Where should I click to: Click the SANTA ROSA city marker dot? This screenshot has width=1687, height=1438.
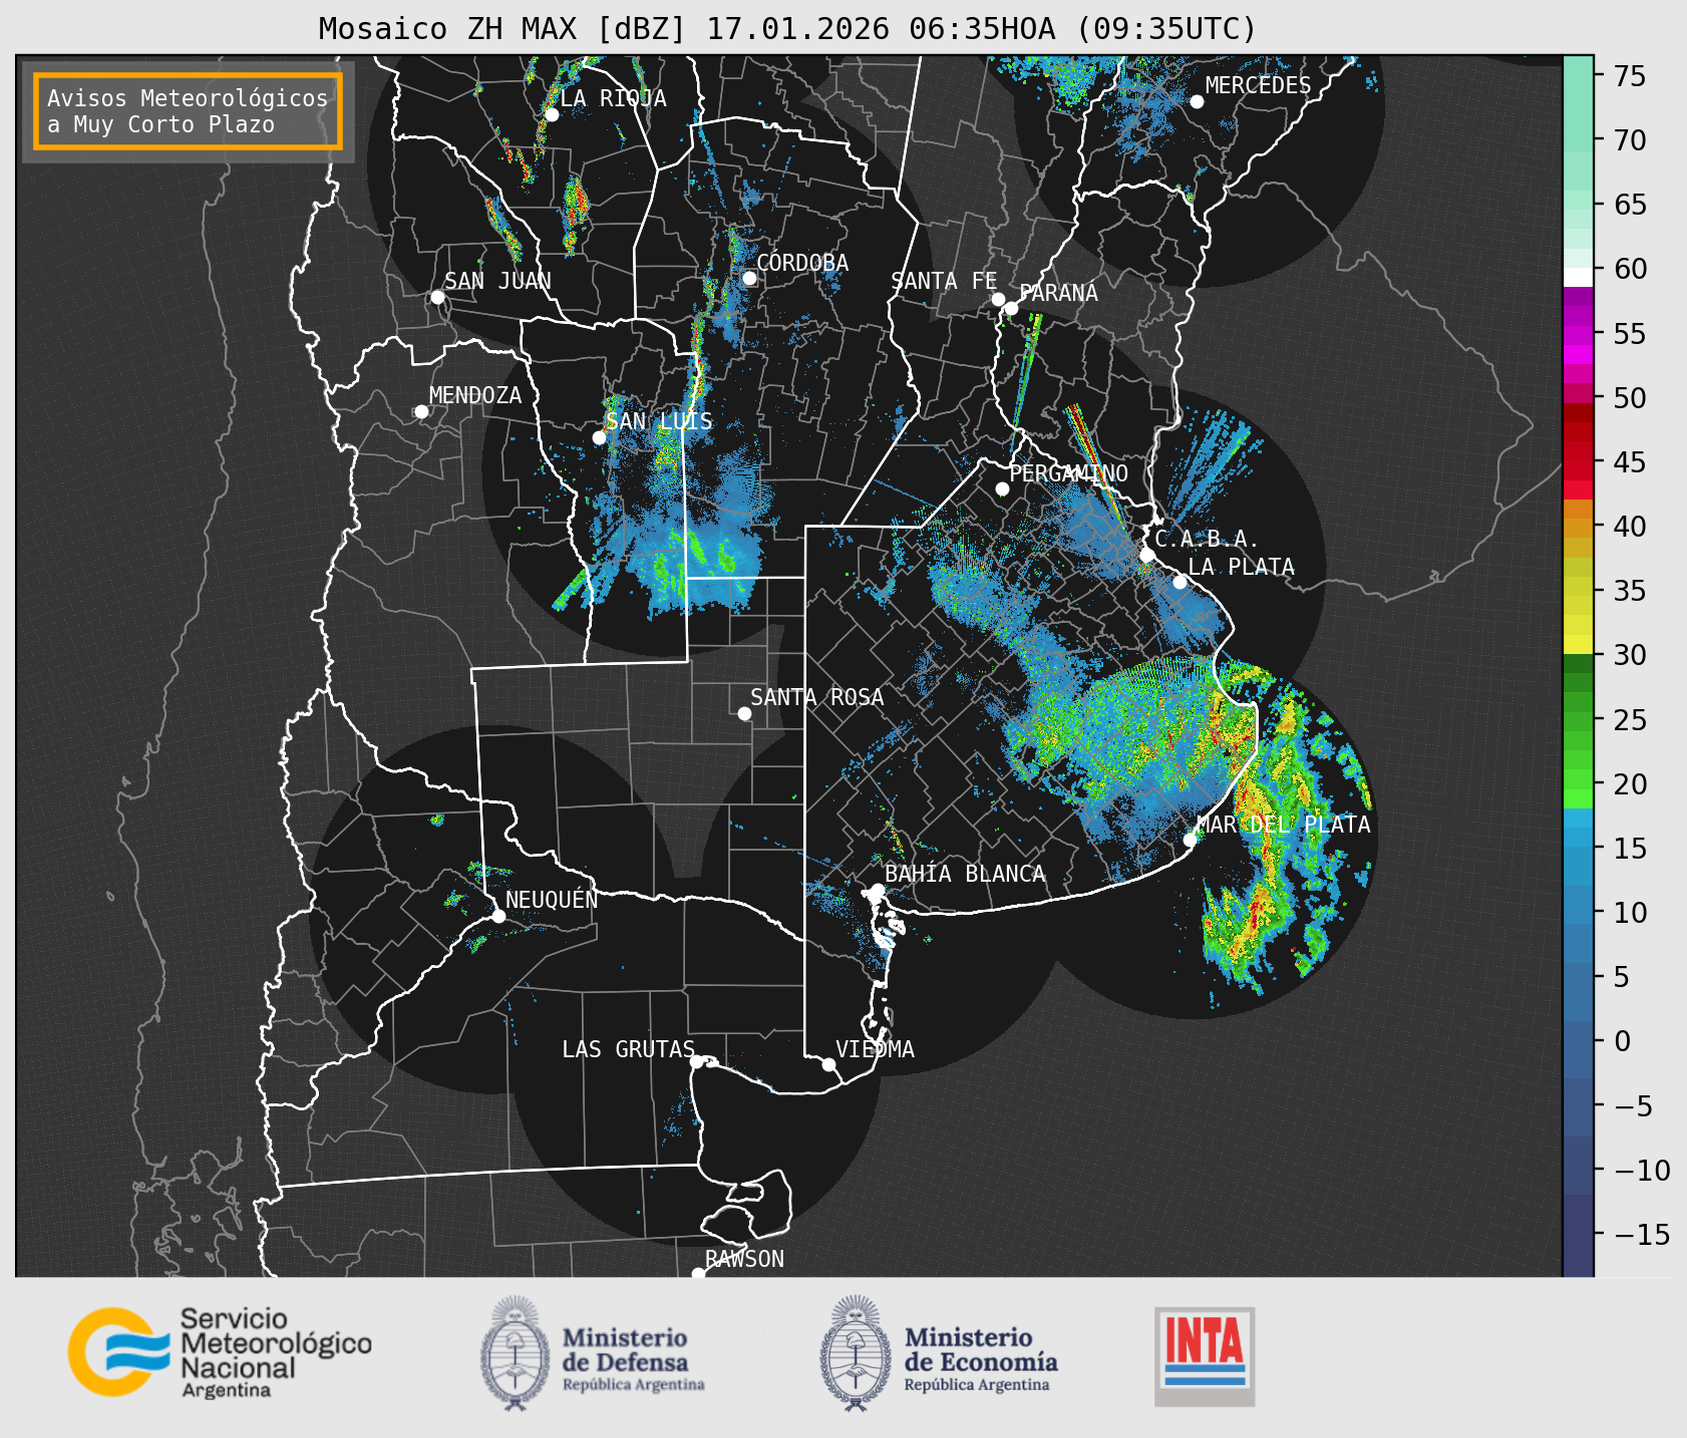tap(744, 714)
